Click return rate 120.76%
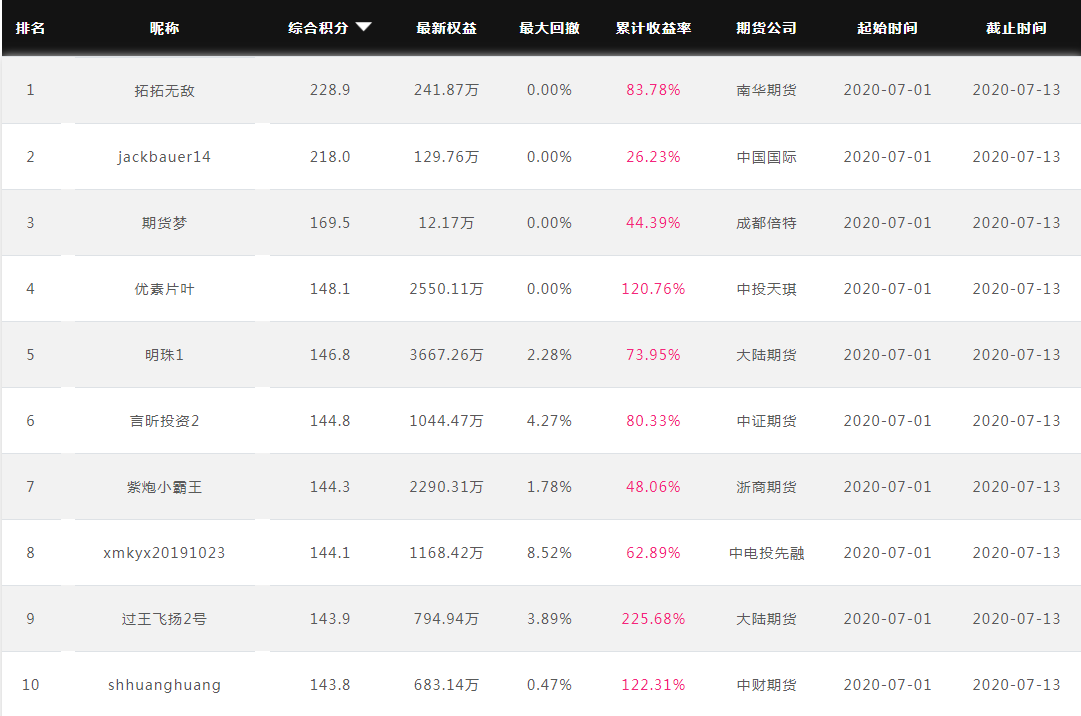The width and height of the screenshot is (1081, 716). coord(653,289)
